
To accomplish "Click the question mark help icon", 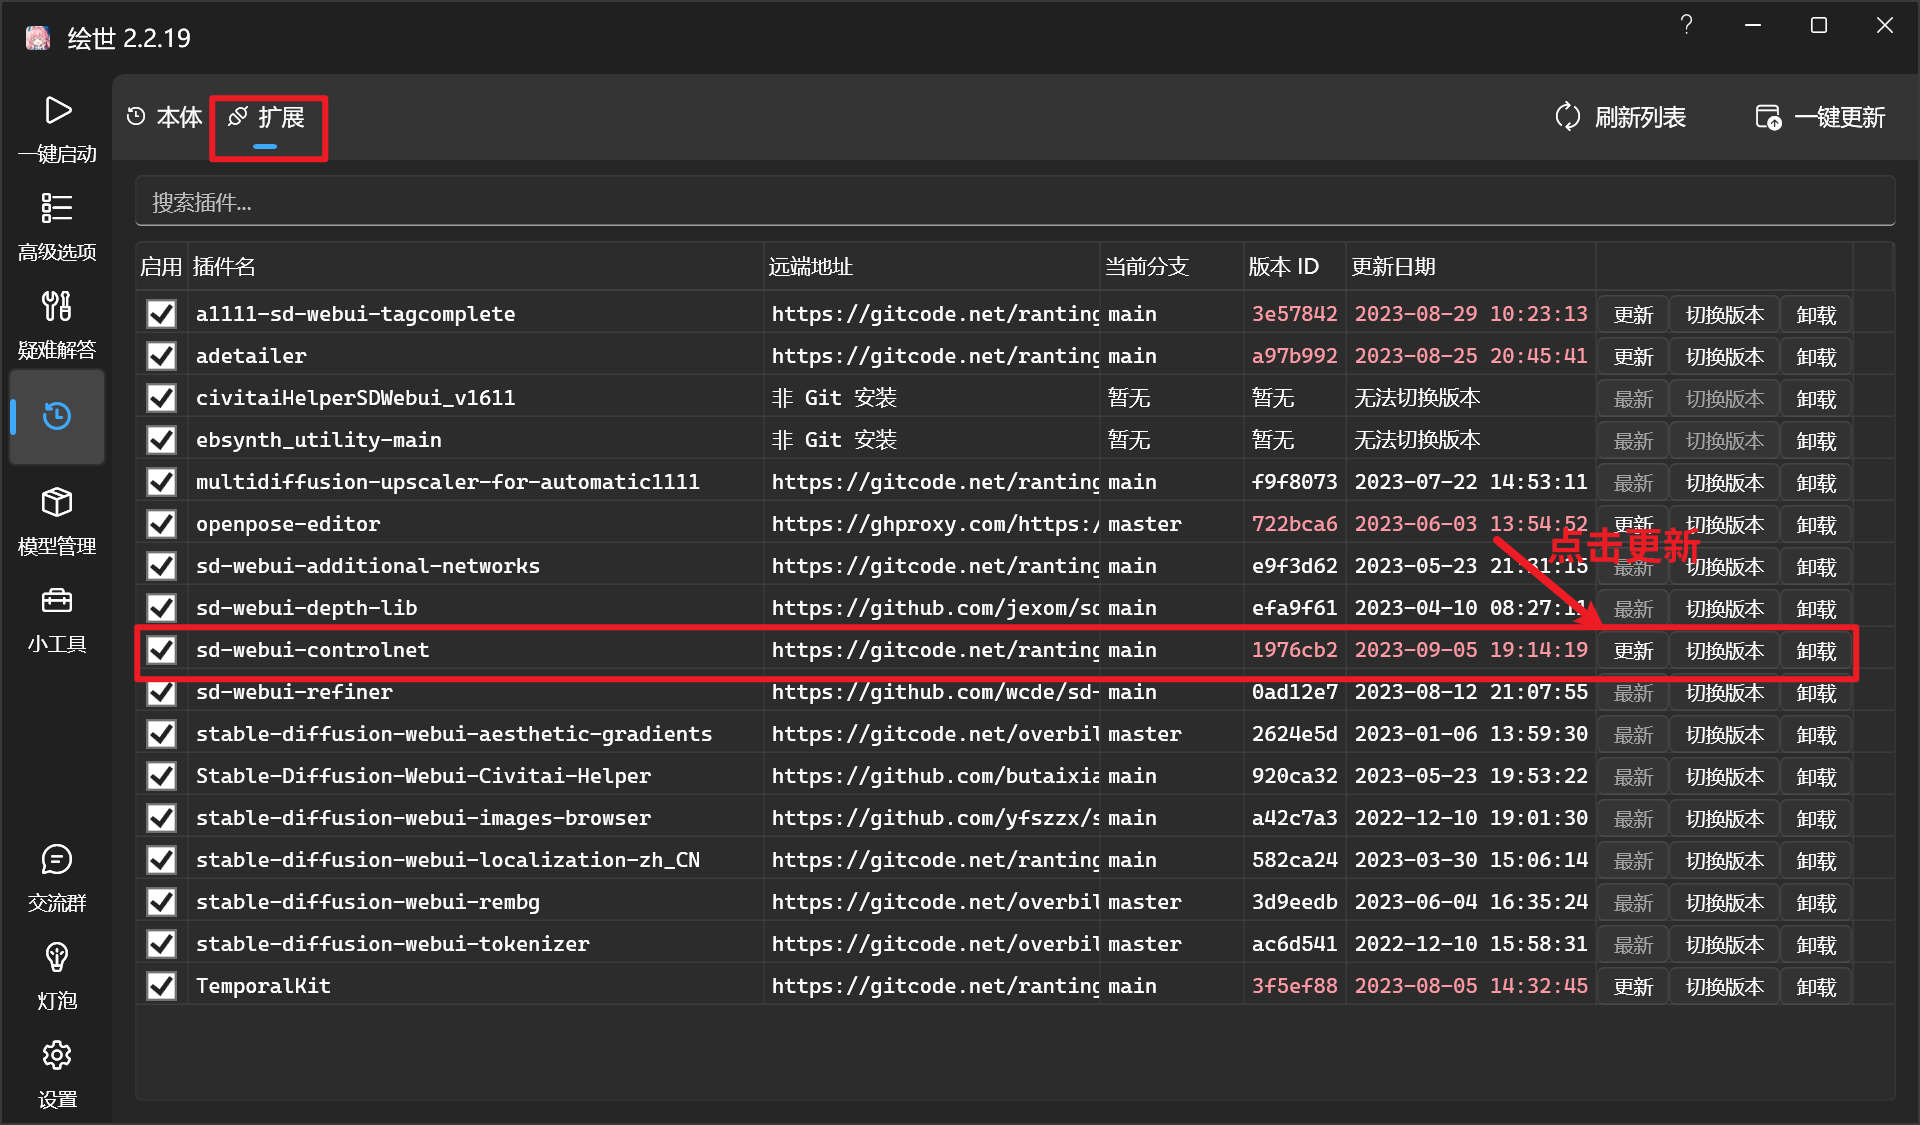I will pos(1686,25).
